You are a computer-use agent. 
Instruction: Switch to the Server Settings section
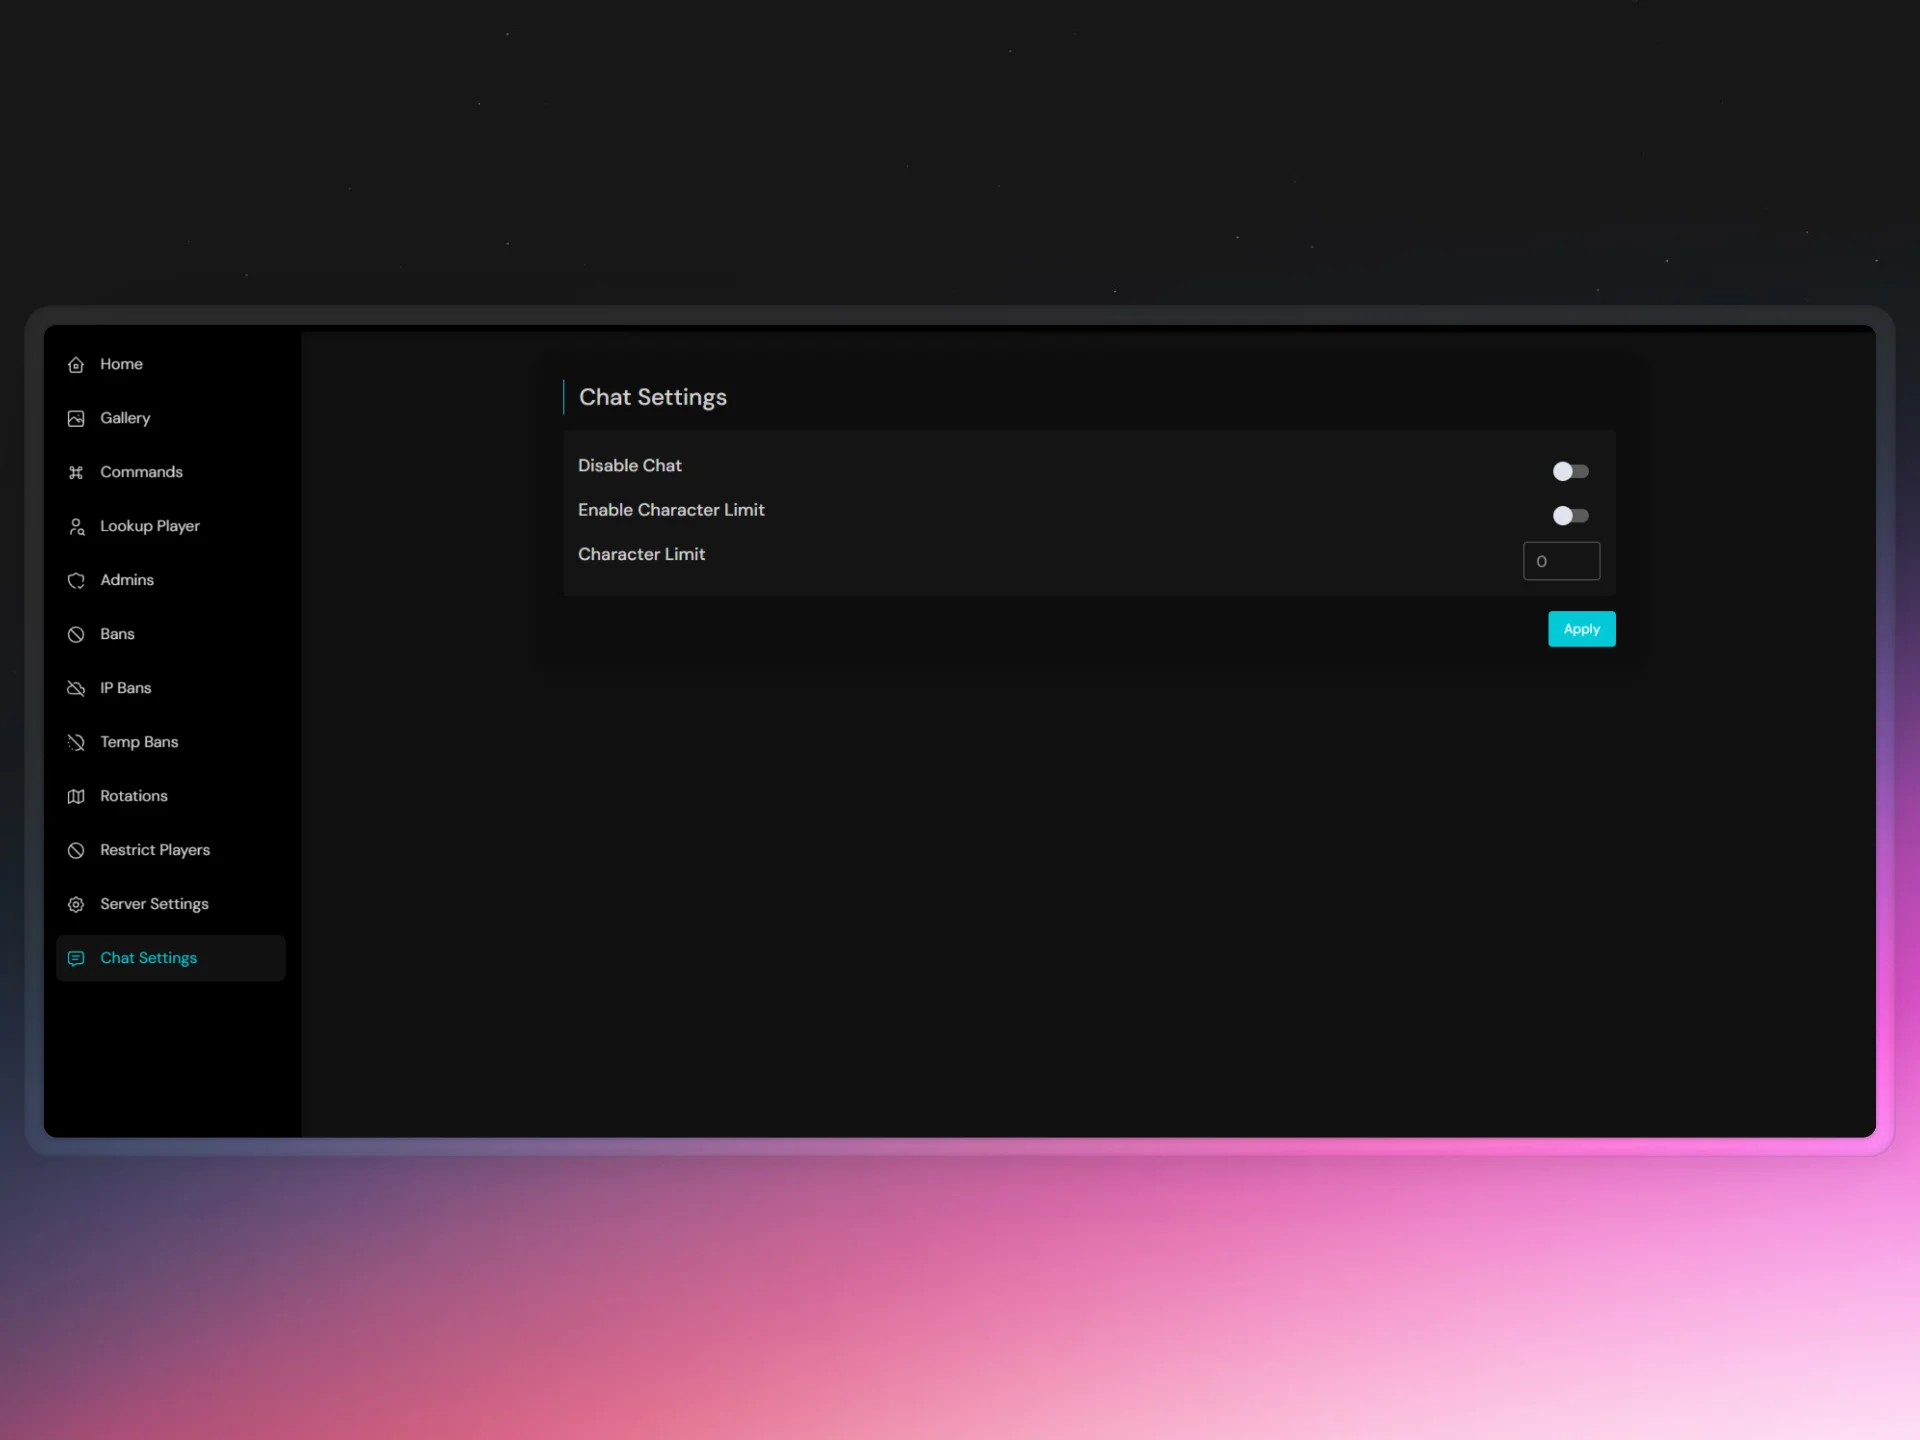(x=153, y=904)
